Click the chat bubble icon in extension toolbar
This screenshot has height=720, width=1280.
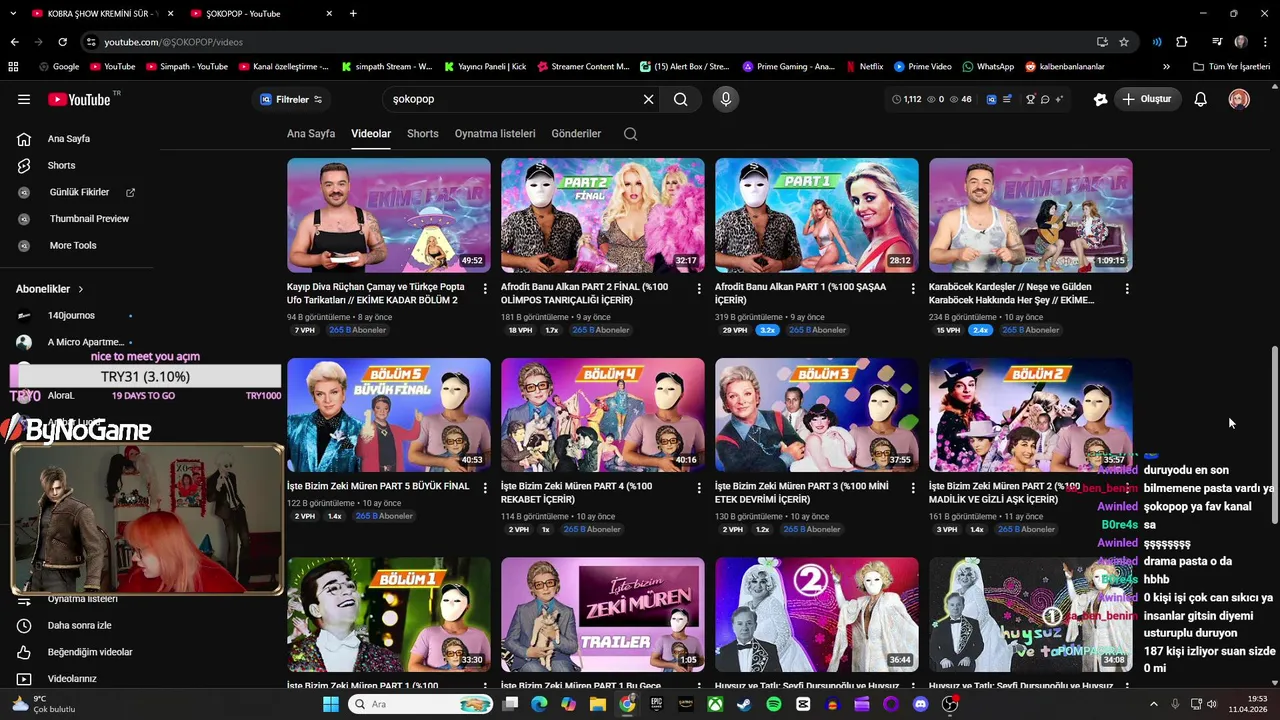1045,99
